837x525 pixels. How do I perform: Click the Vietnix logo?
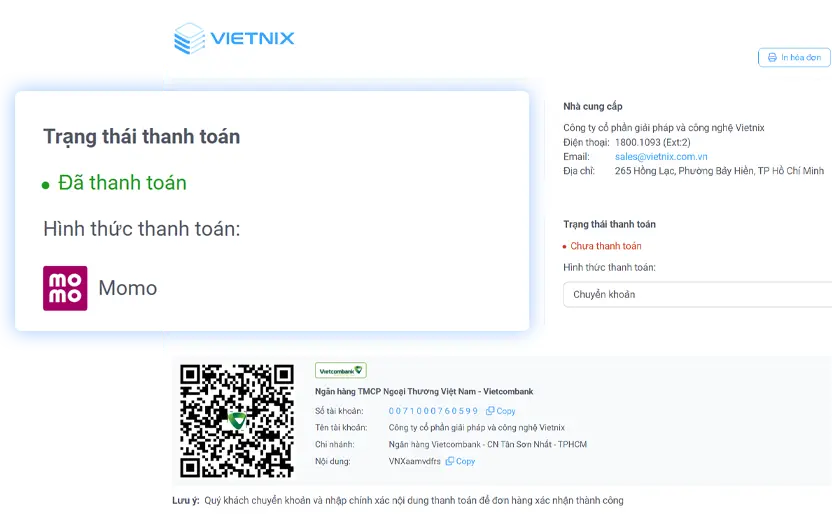coord(234,38)
